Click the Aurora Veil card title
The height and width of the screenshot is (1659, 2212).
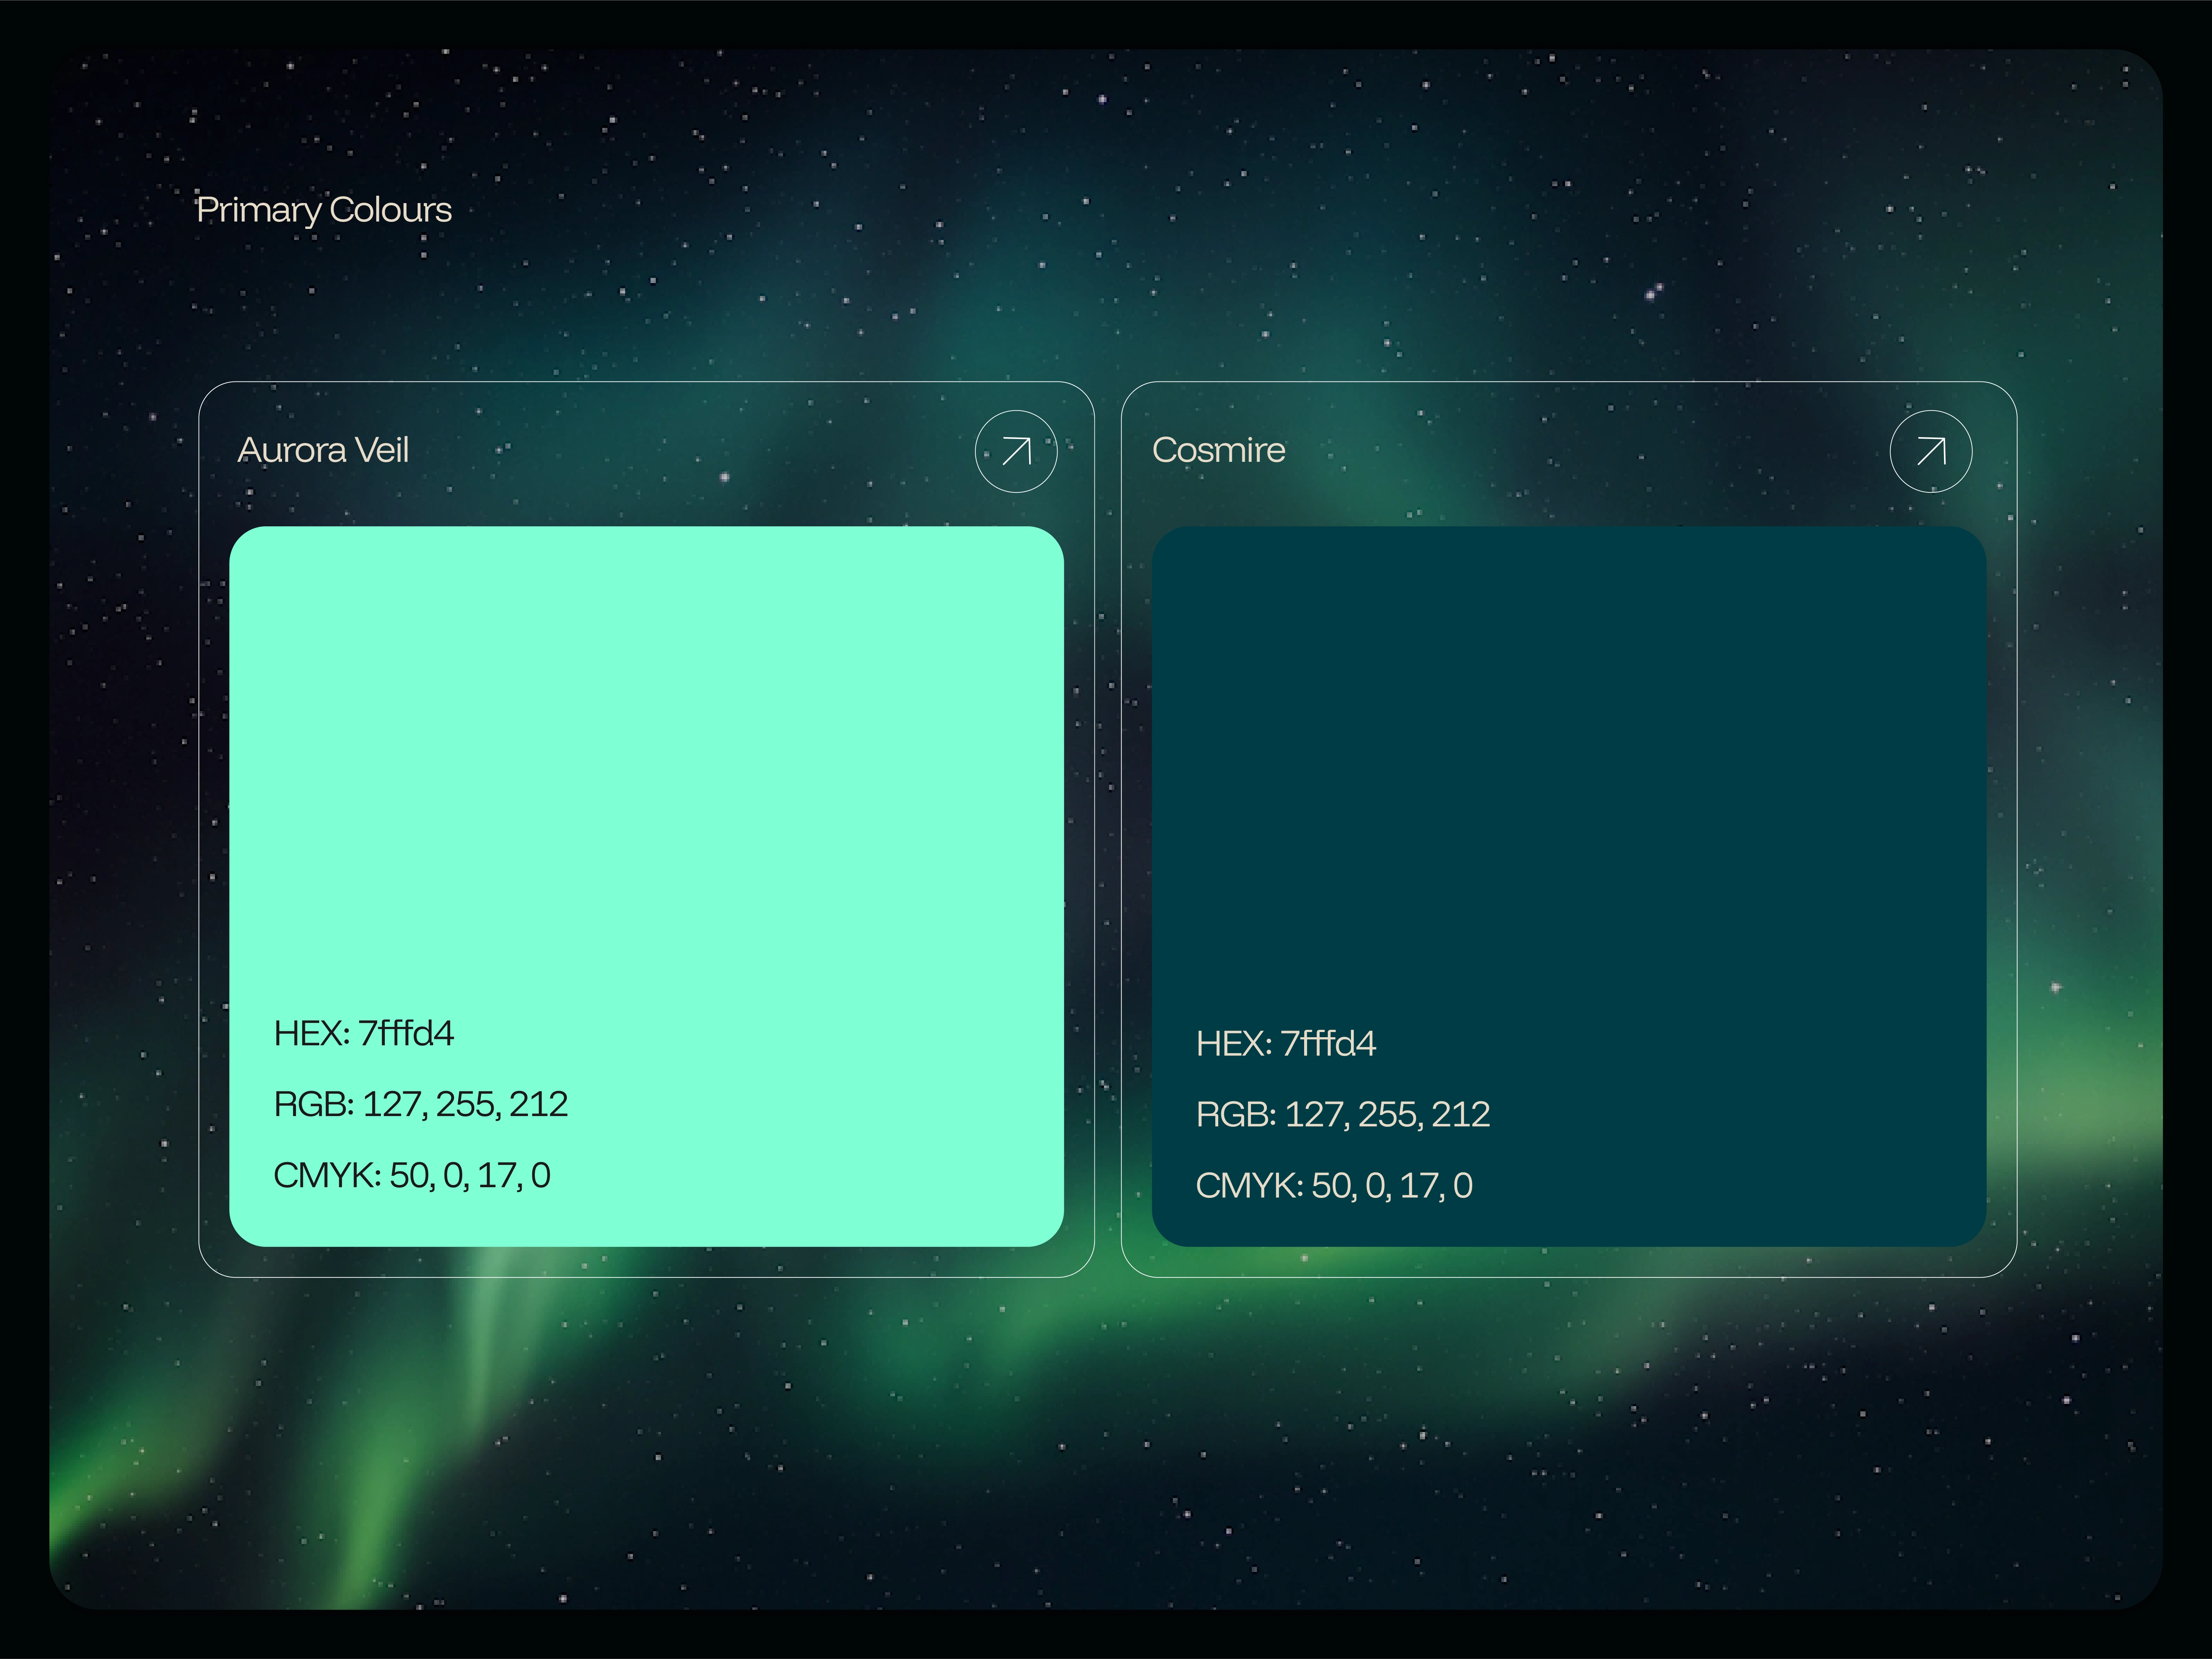click(x=323, y=450)
